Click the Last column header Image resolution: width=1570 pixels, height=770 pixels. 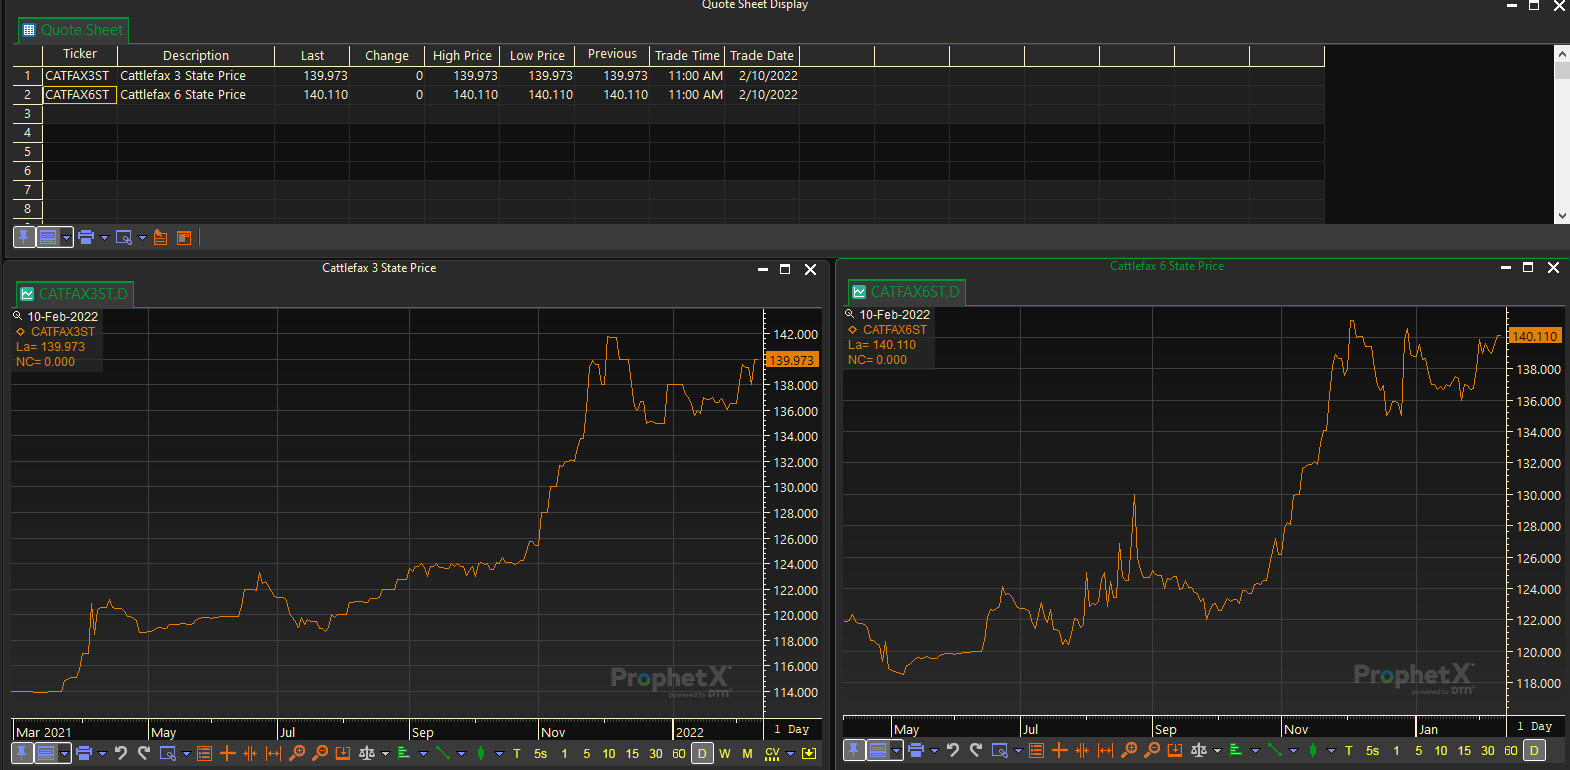(x=312, y=55)
